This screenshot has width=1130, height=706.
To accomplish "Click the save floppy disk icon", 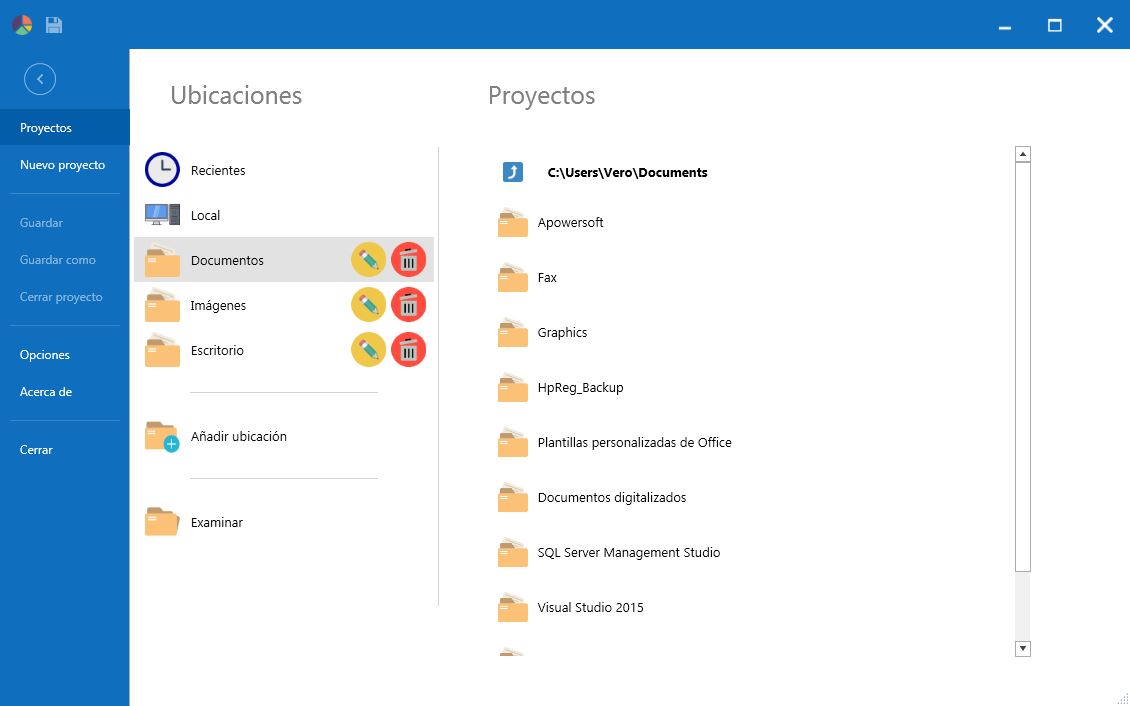I will pyautogui.click(x=54, y=25).
